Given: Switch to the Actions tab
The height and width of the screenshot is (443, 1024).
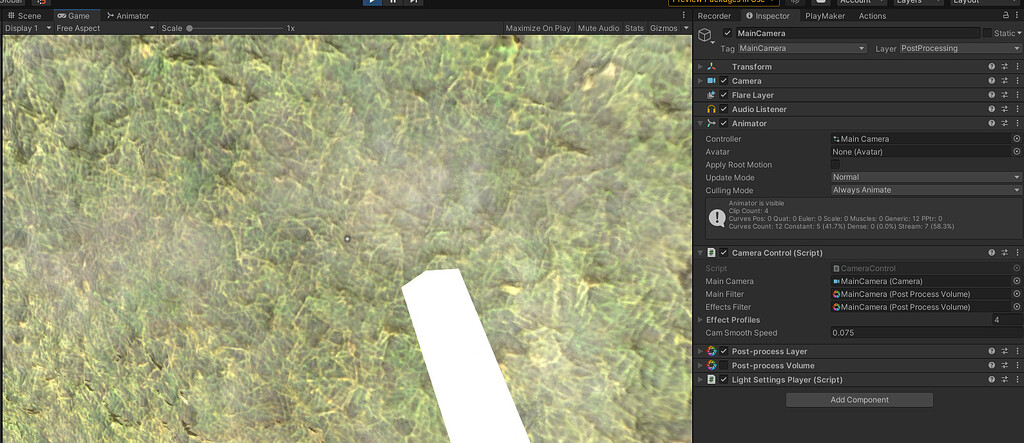Looking at the screenshot, I should click(872, 16).
